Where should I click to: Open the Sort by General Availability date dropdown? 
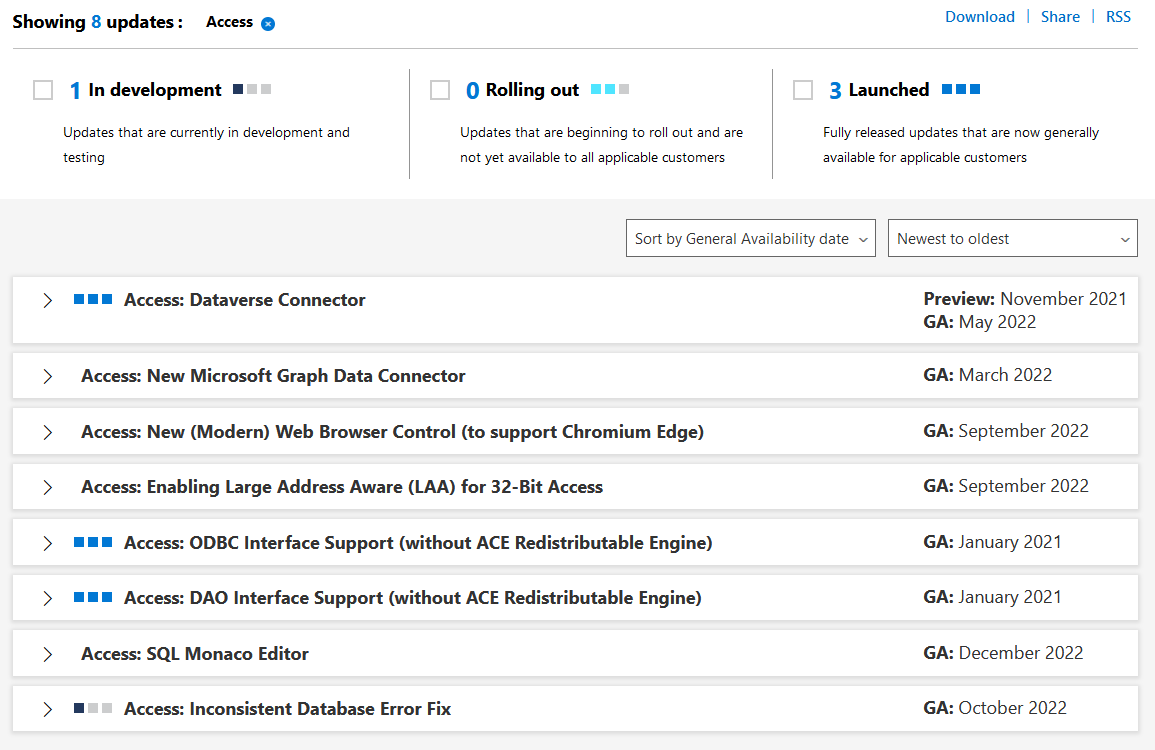point(751,238)
